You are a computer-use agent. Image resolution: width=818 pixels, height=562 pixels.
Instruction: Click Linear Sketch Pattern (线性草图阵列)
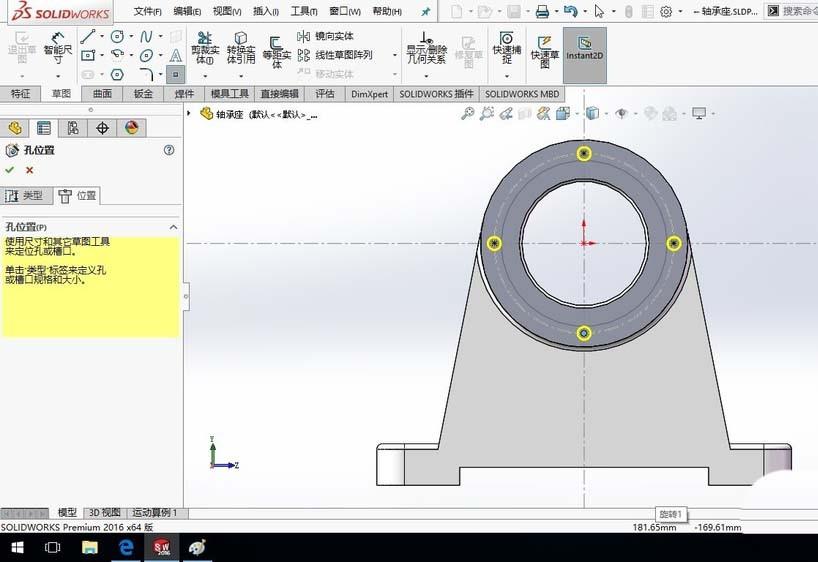coord(335,55)
